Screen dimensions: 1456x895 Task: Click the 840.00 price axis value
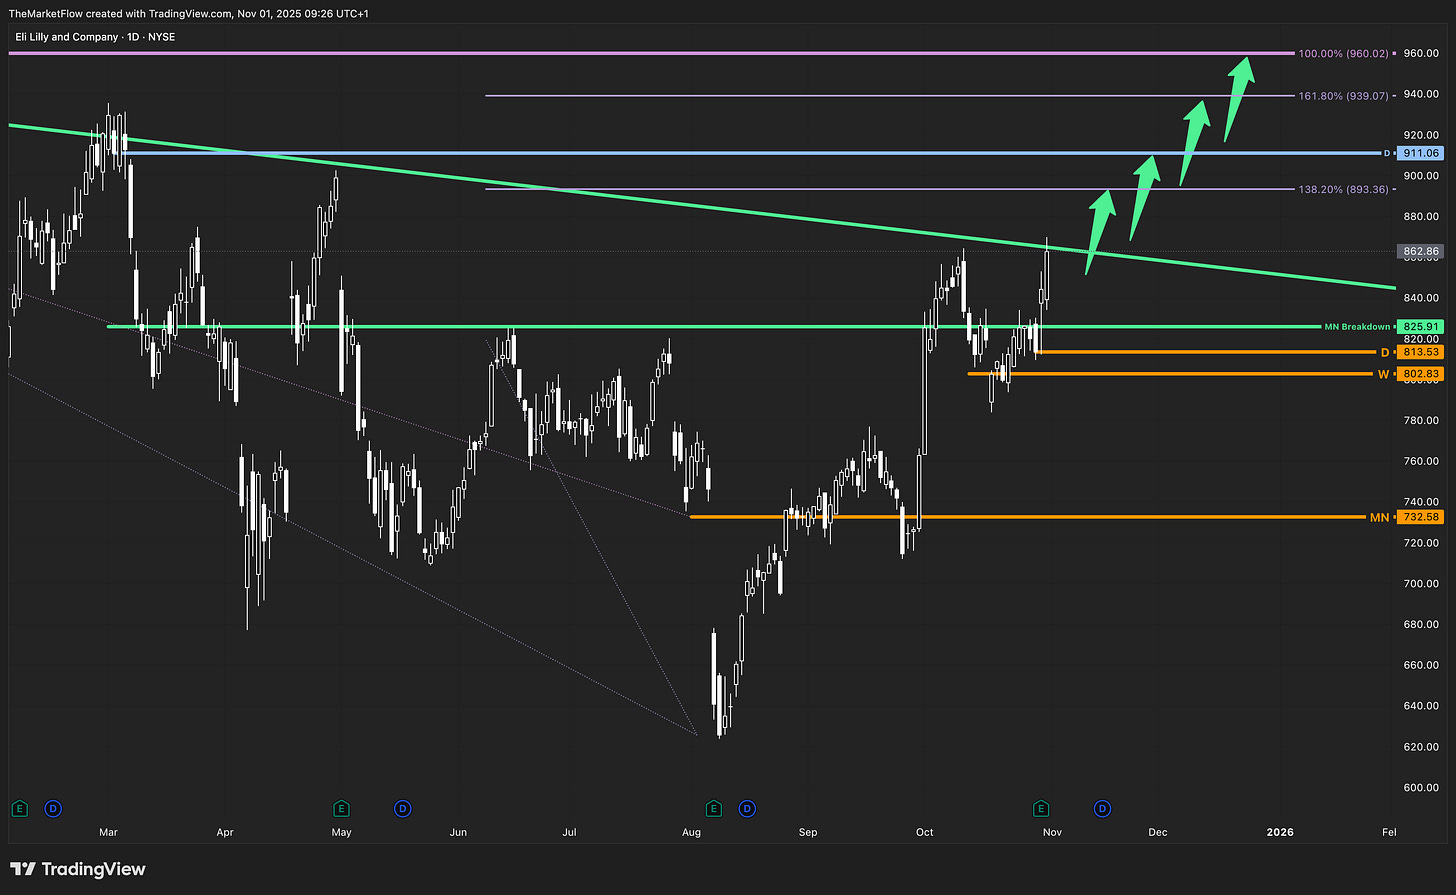point(1421,298)
